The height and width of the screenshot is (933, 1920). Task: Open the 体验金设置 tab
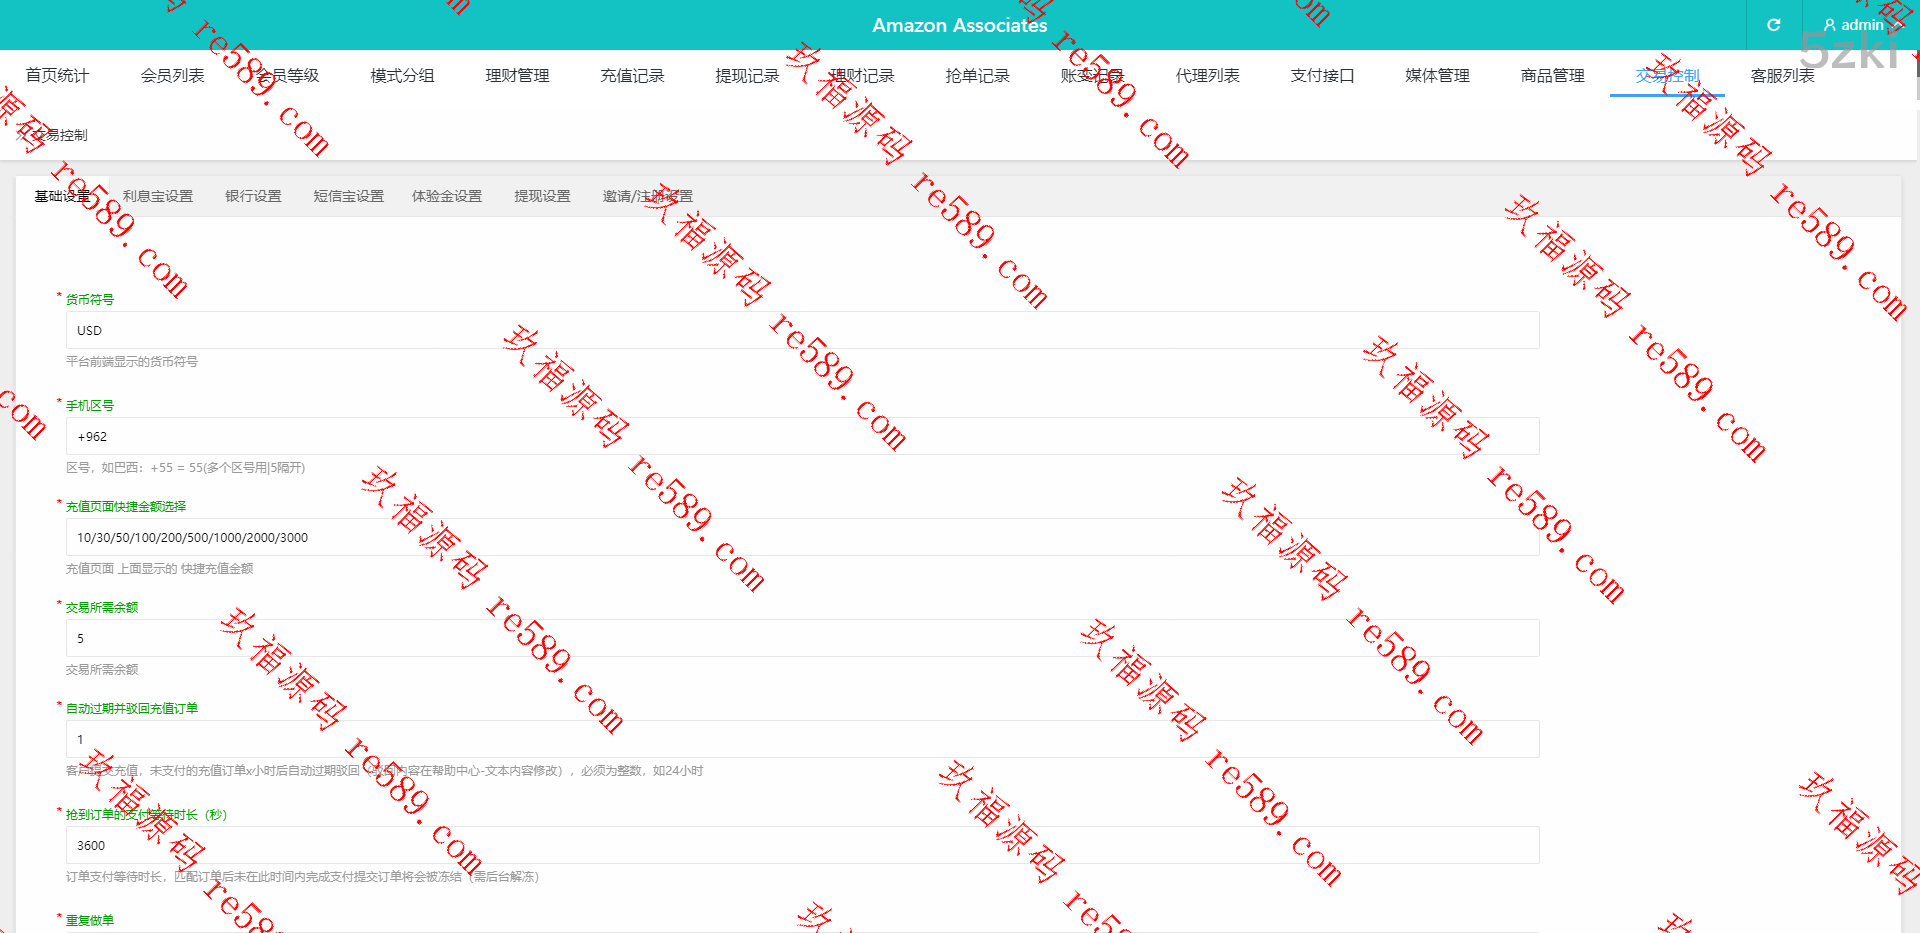pos(447,197)
